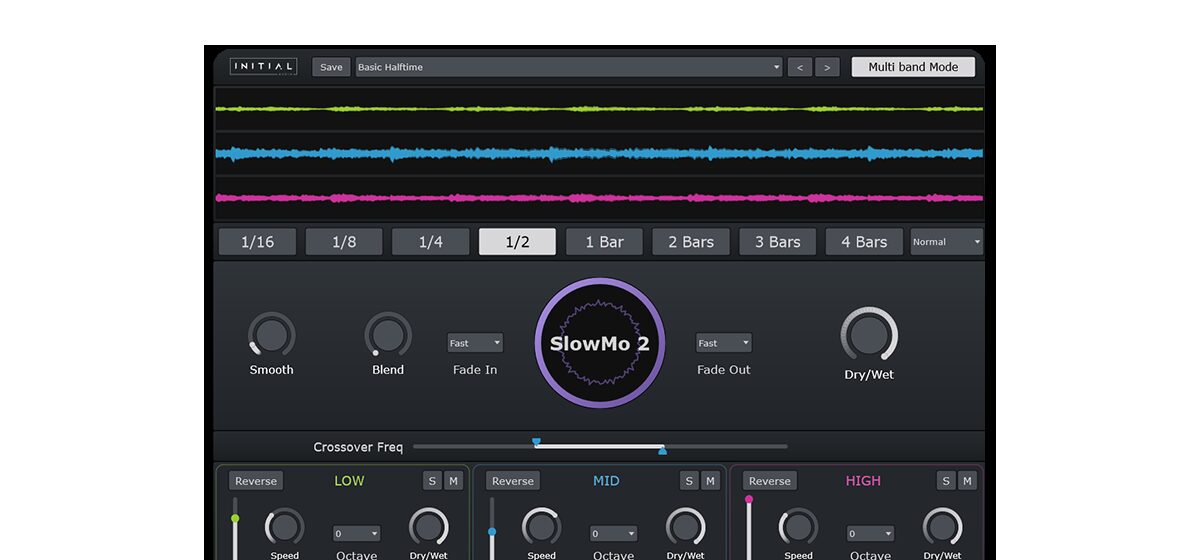The width and height of the screenshot is (1200, 560).
Task: Select the 1 Bar loop length
Action: point(604,242)
